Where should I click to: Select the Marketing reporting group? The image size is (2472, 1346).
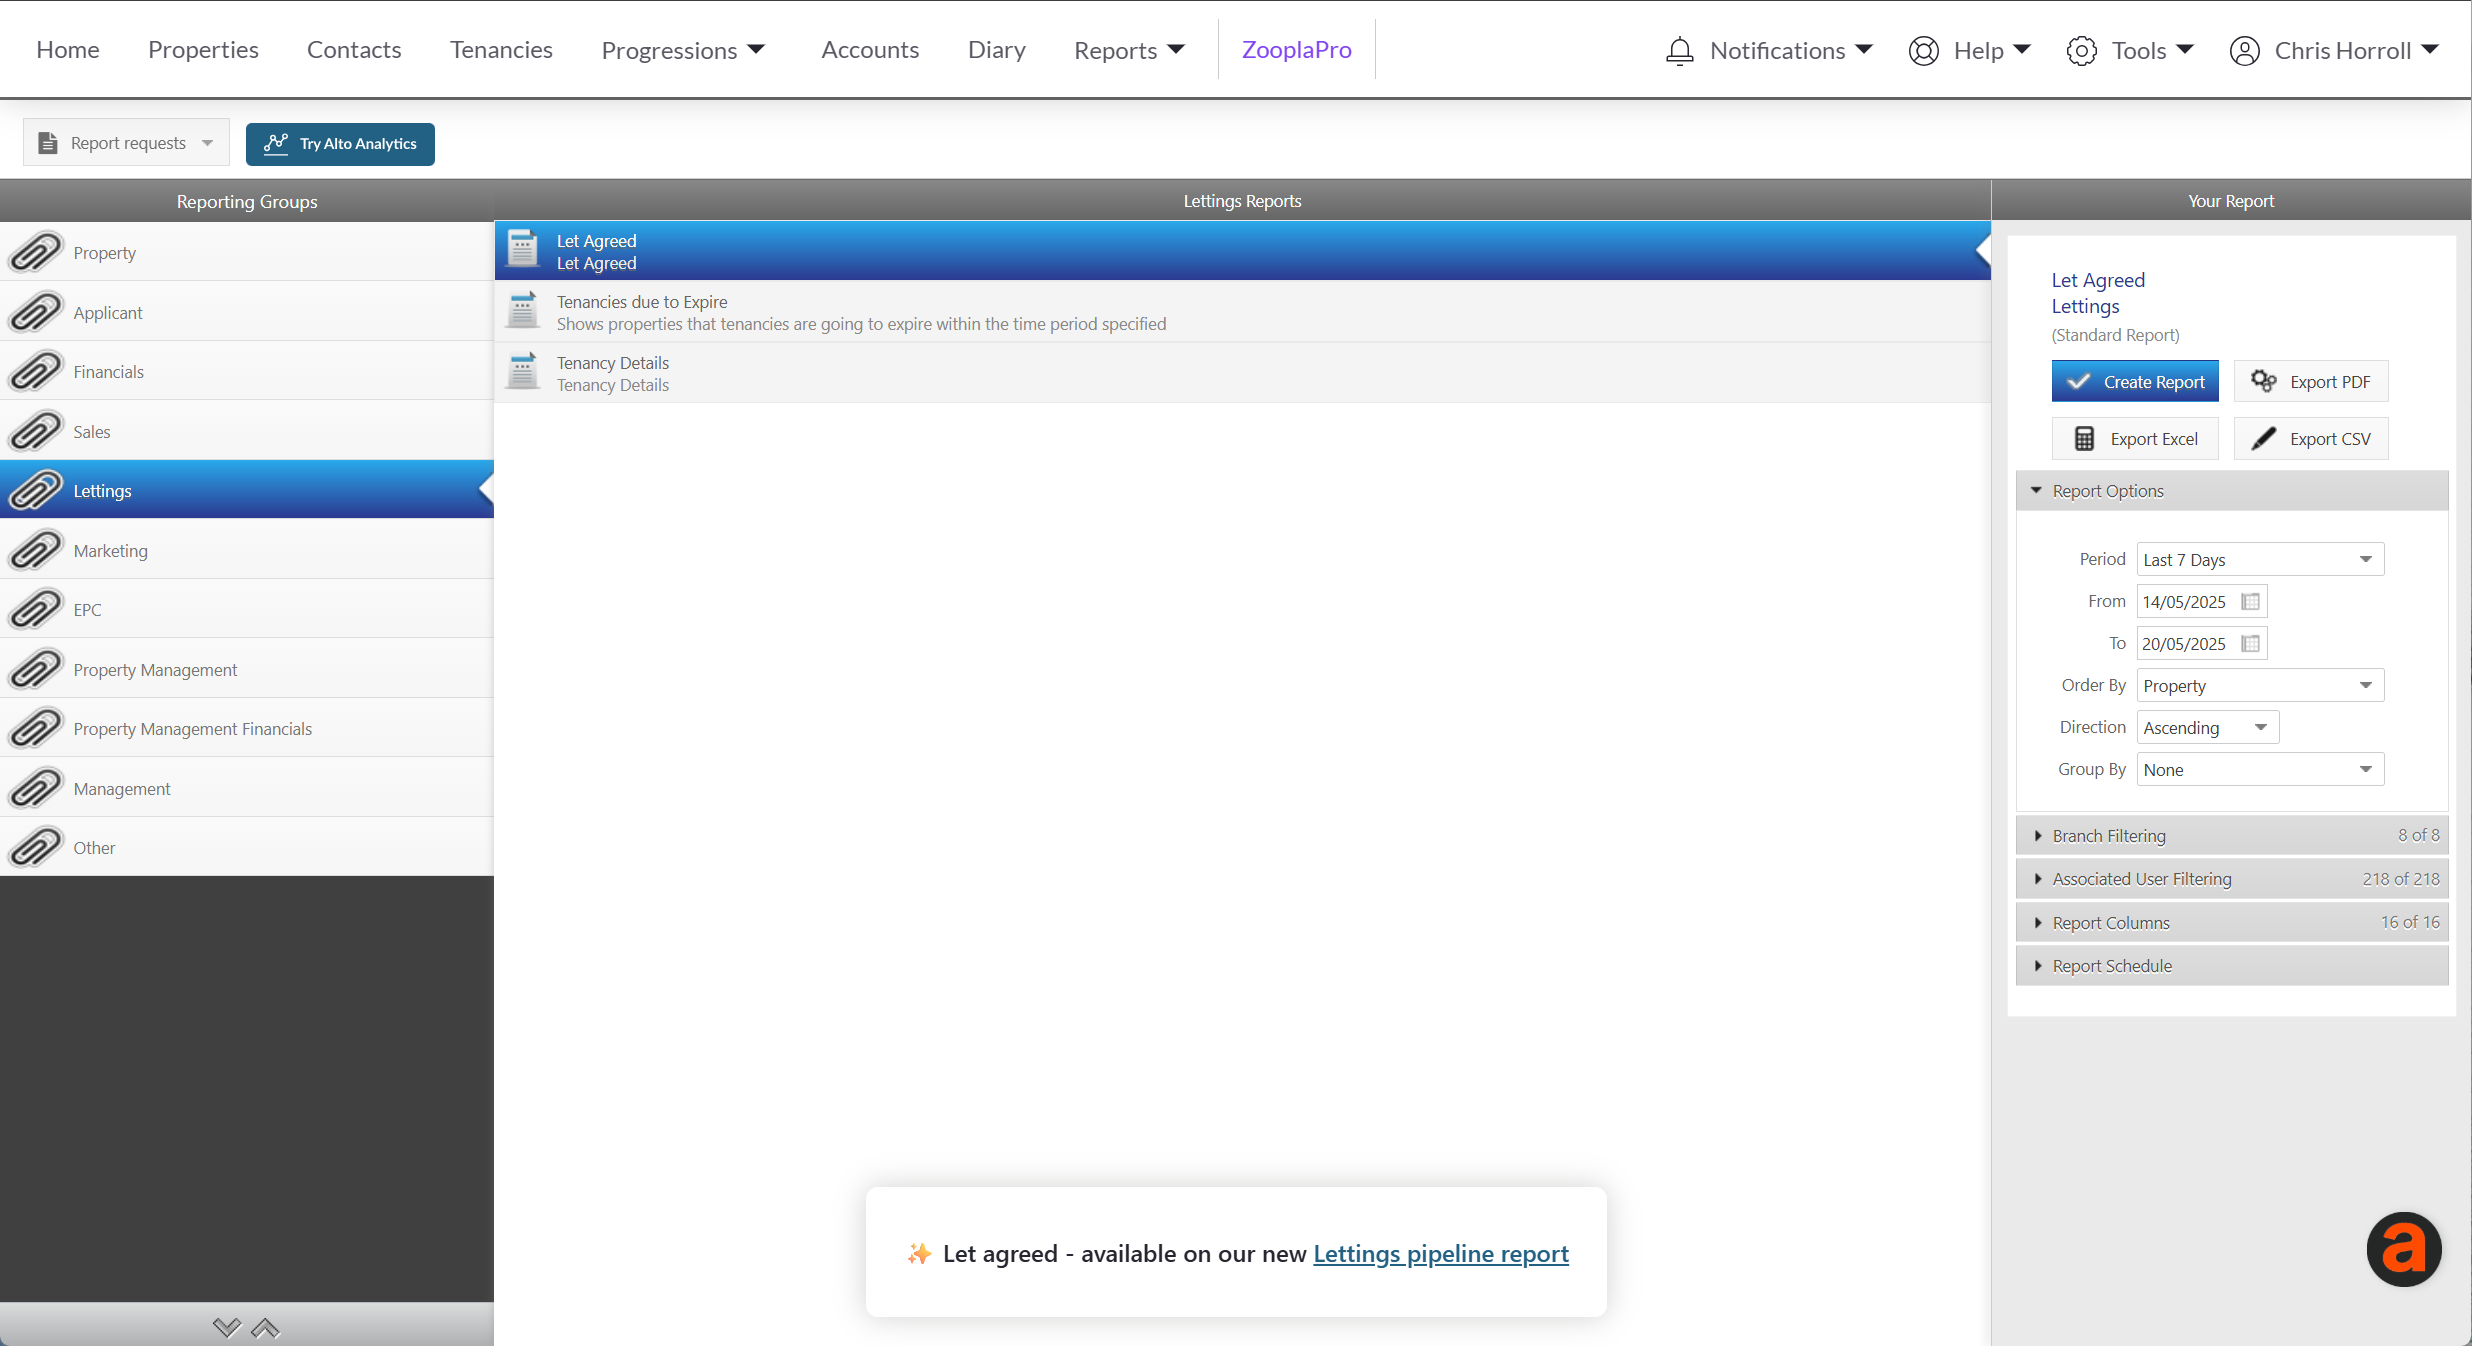click(x=247, y=550)
